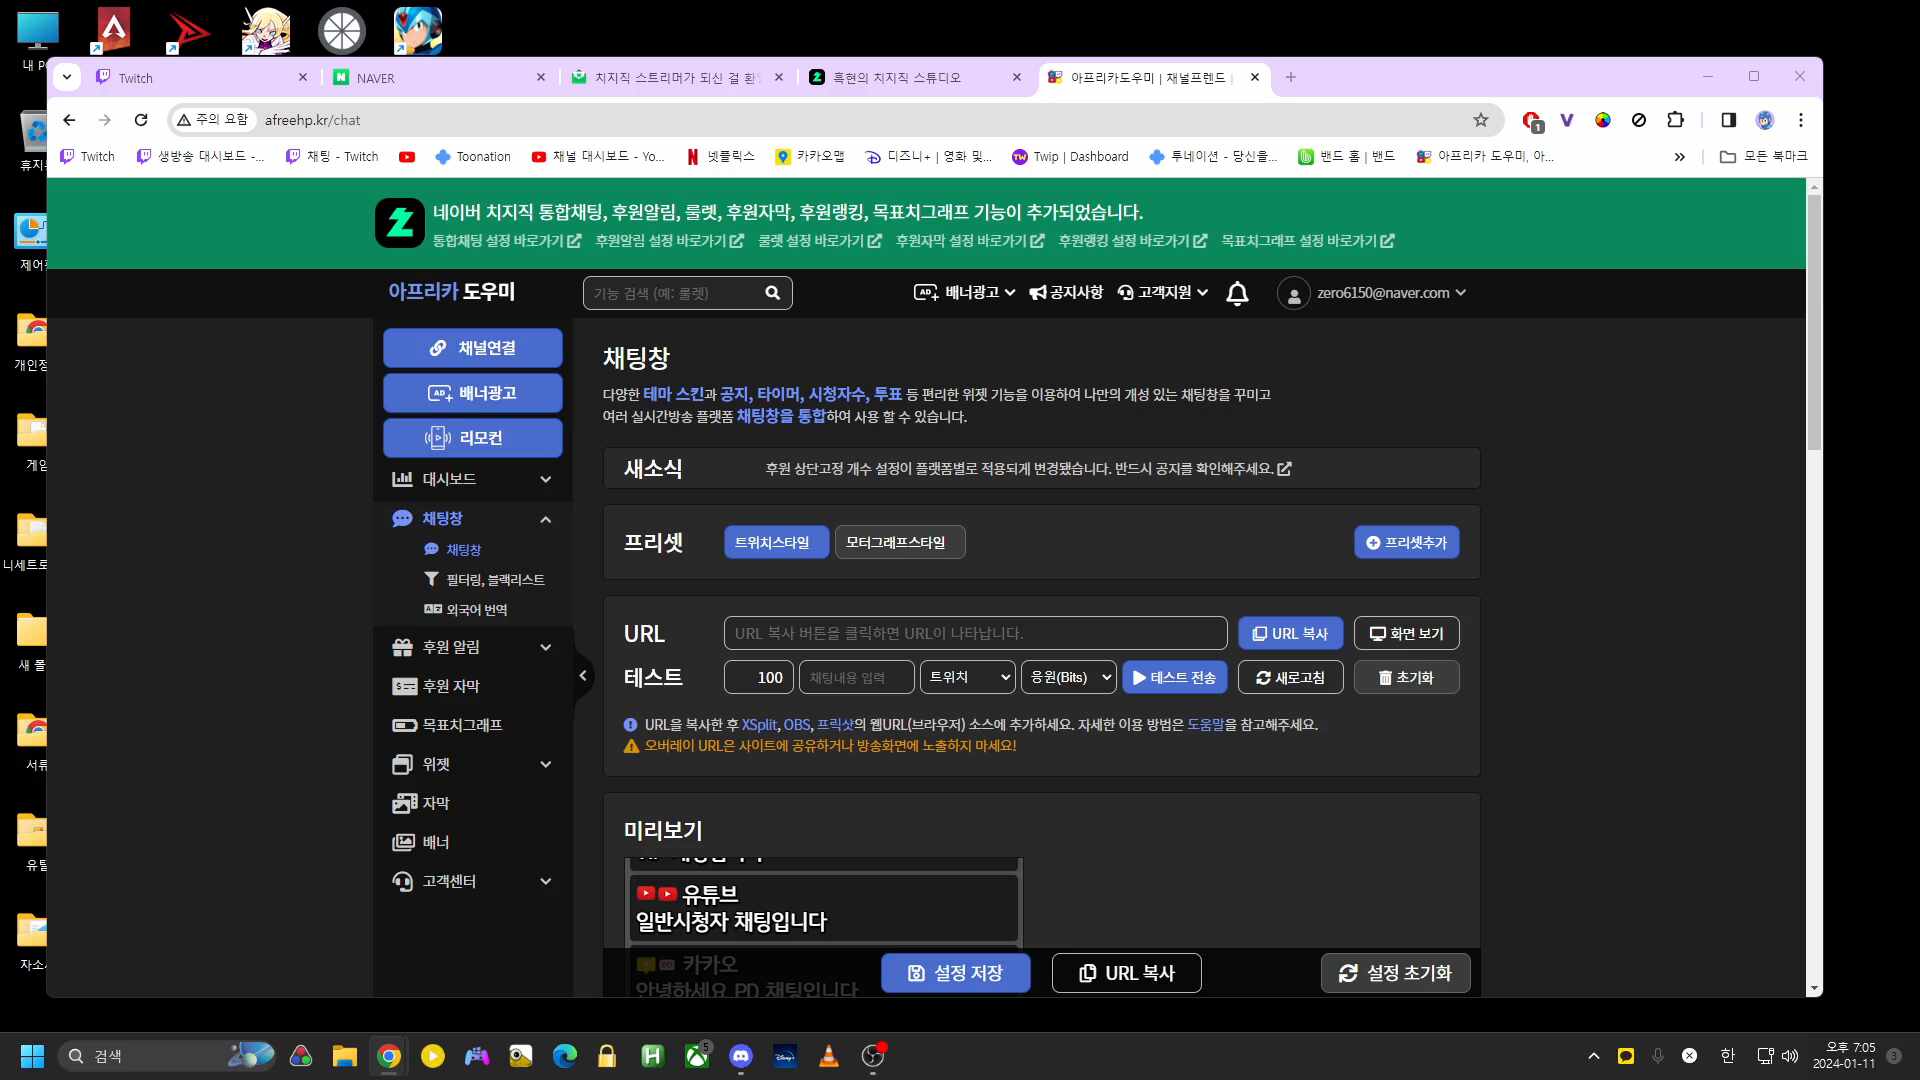Open 고객지원 customer support menu
Screen dimensions: 1920x1080
coord(1161,292)
